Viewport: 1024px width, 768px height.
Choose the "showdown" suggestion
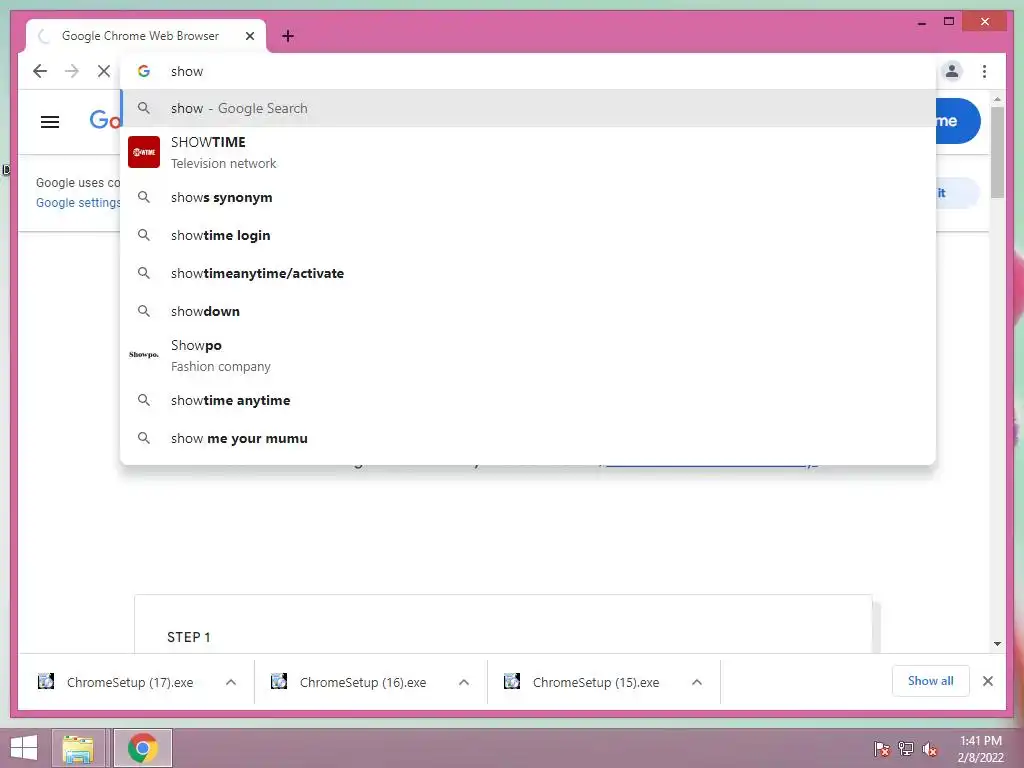[x=528, y=311]
